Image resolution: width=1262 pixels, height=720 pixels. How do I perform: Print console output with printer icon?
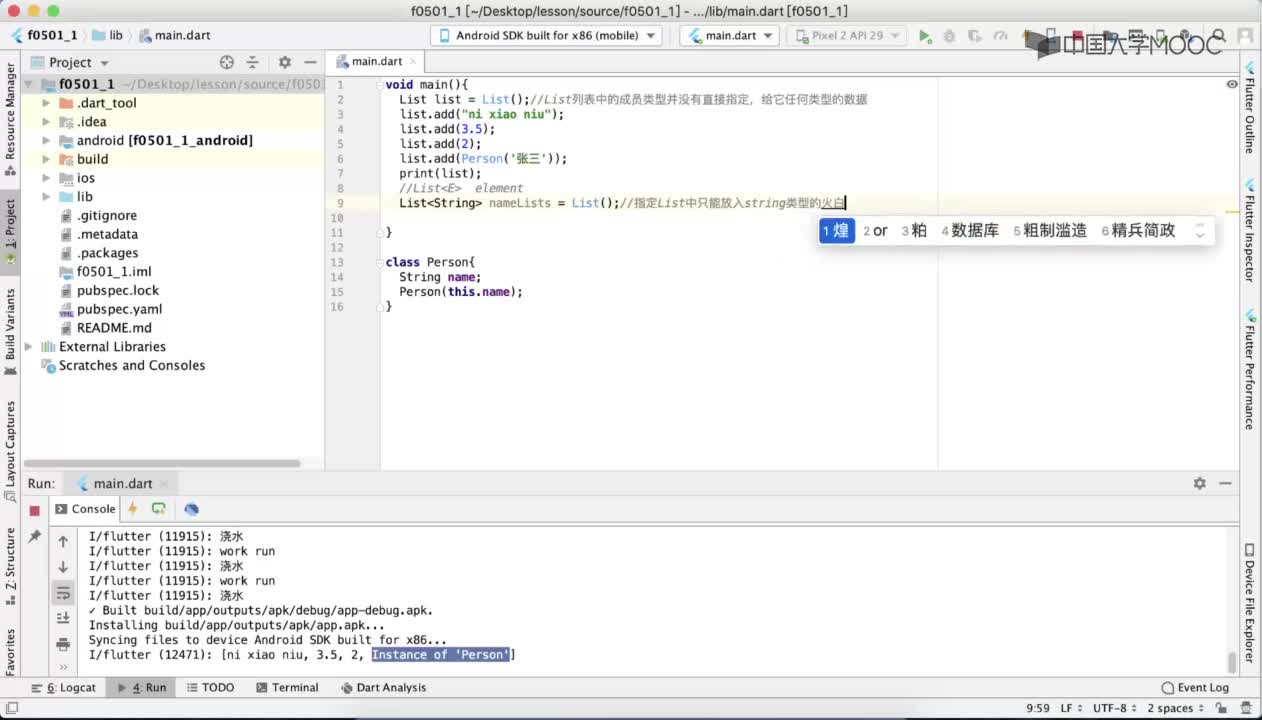click(63, 644)
